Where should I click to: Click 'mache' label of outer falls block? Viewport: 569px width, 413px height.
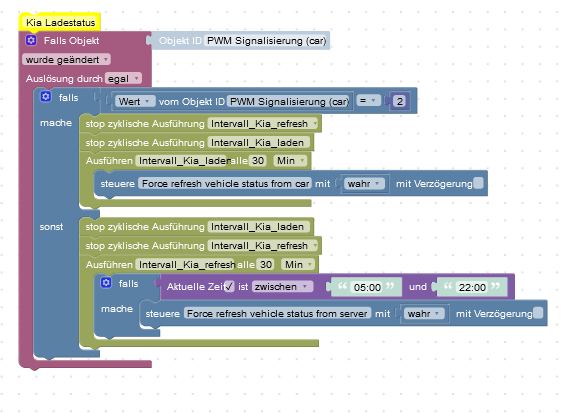coord(56,123)
